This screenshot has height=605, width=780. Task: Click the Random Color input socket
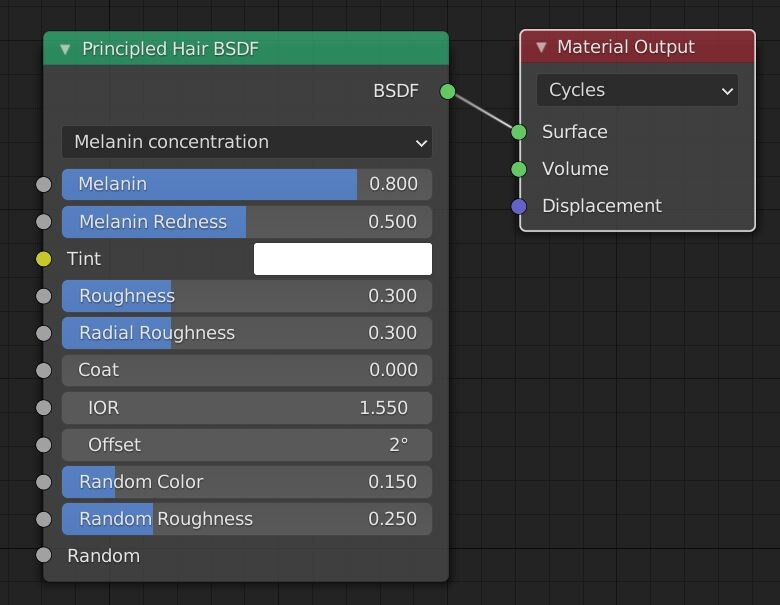(44, 482)
